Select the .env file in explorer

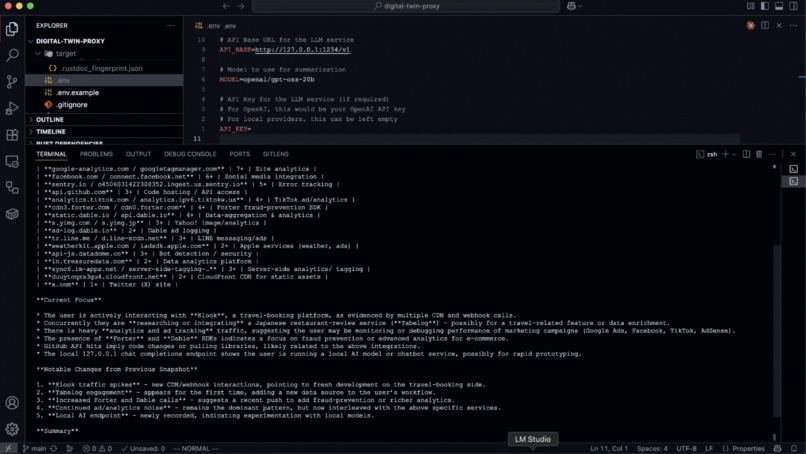tap(104, 80)
